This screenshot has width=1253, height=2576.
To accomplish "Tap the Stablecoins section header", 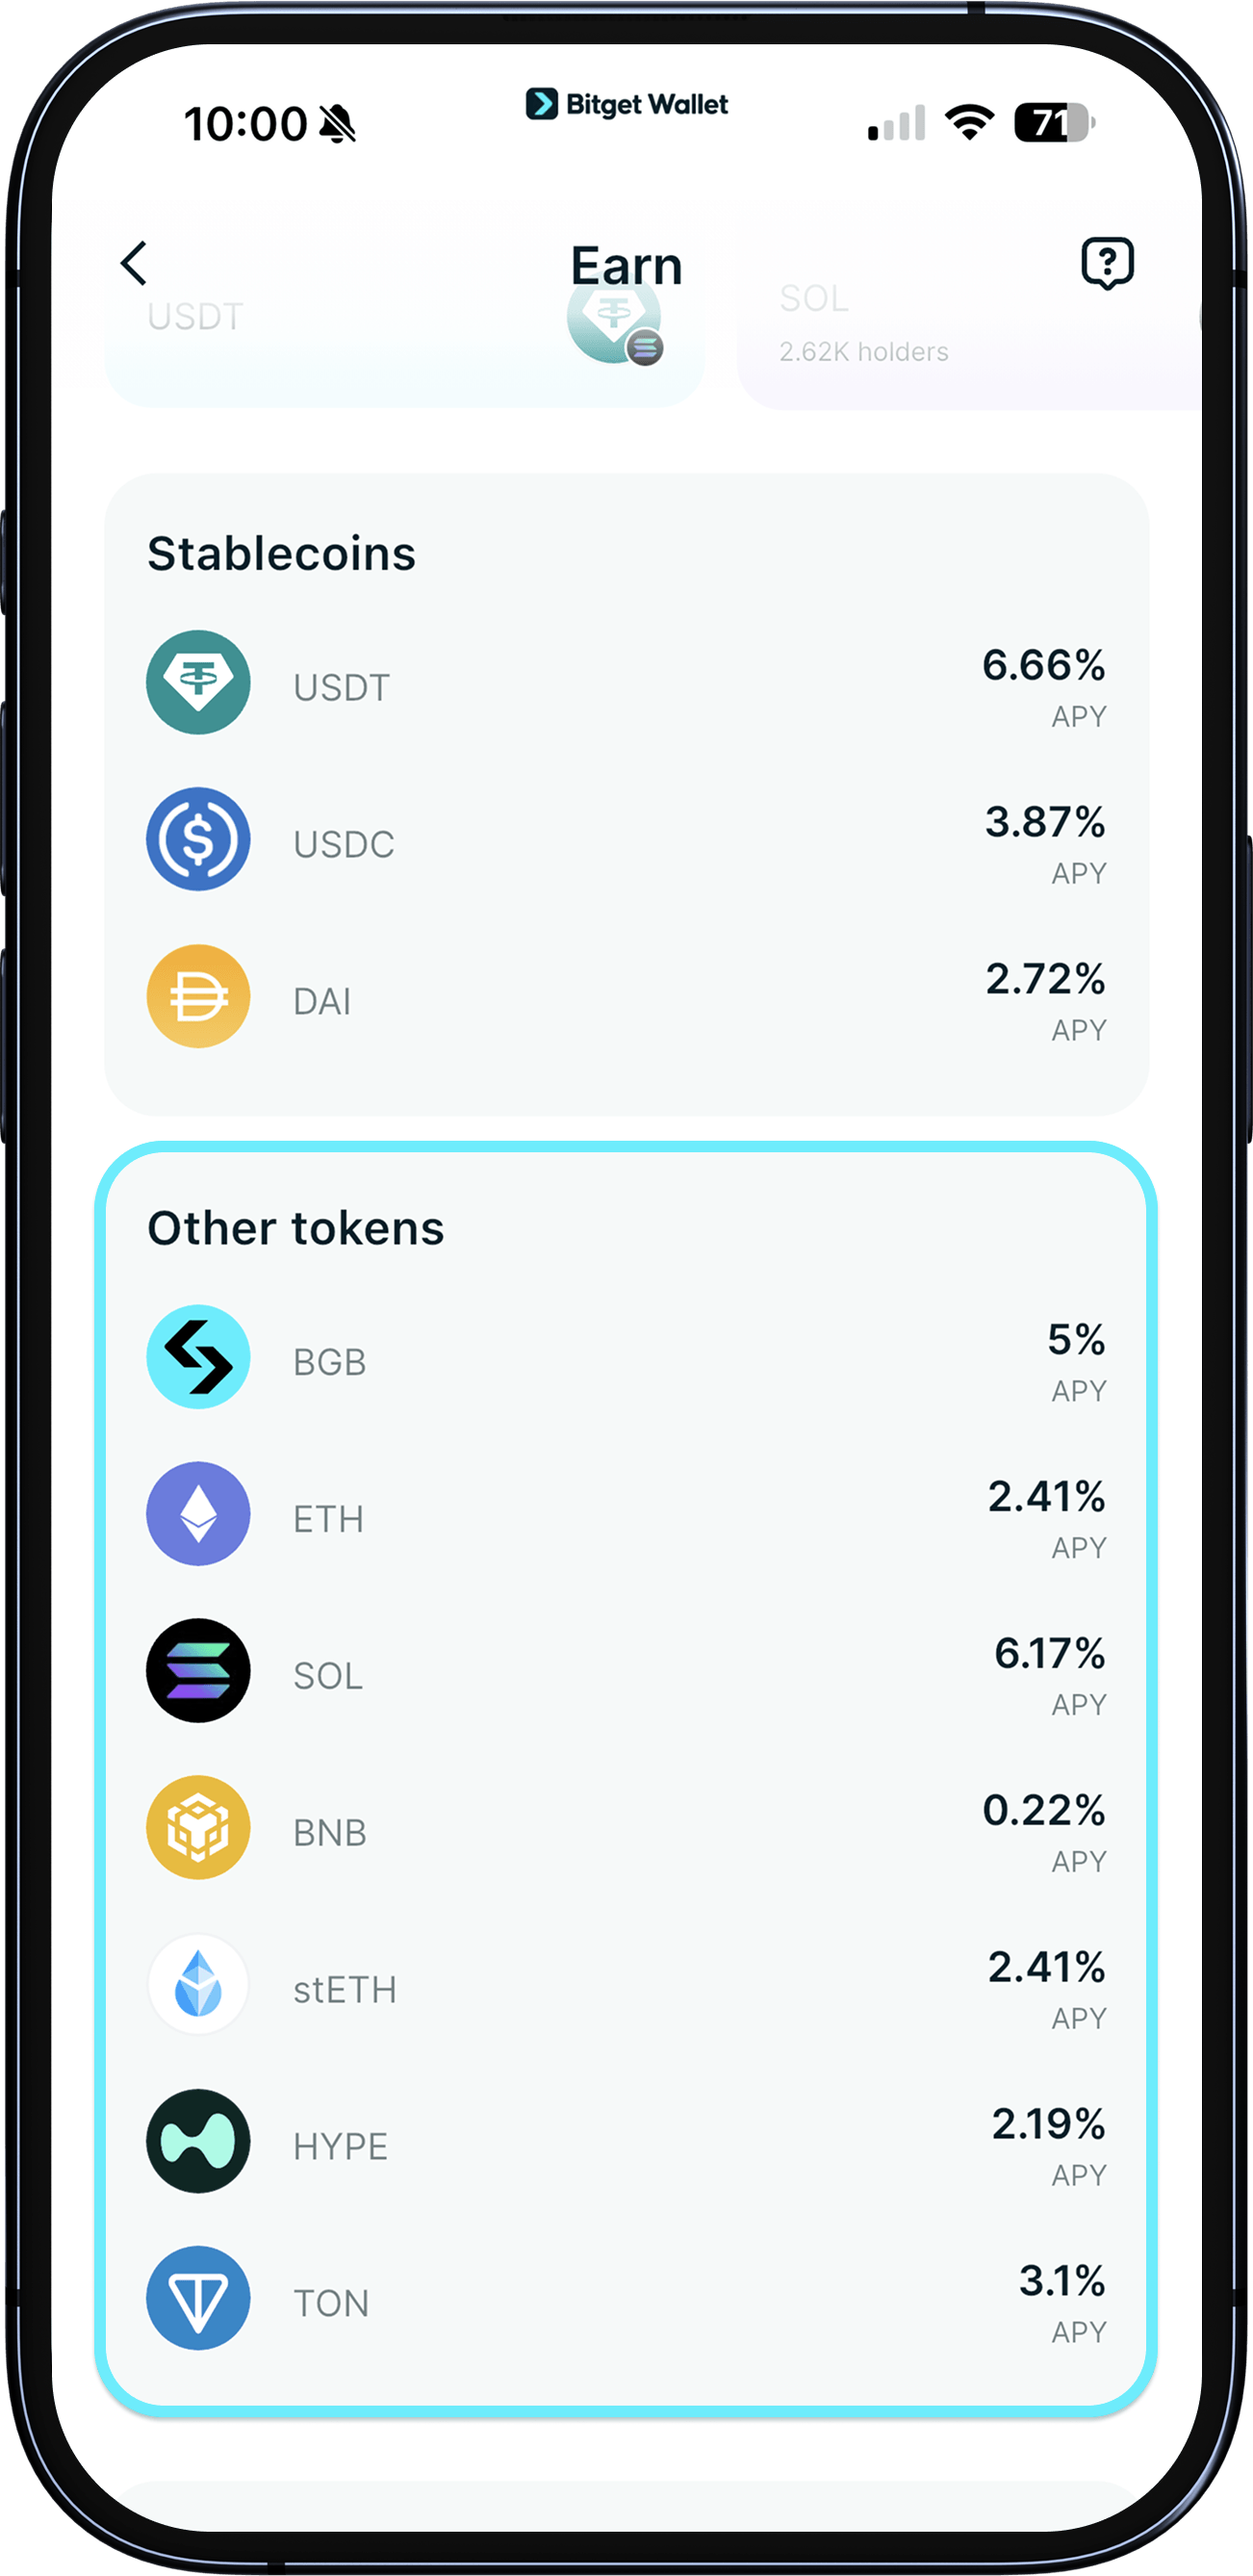I will point(283,554).
